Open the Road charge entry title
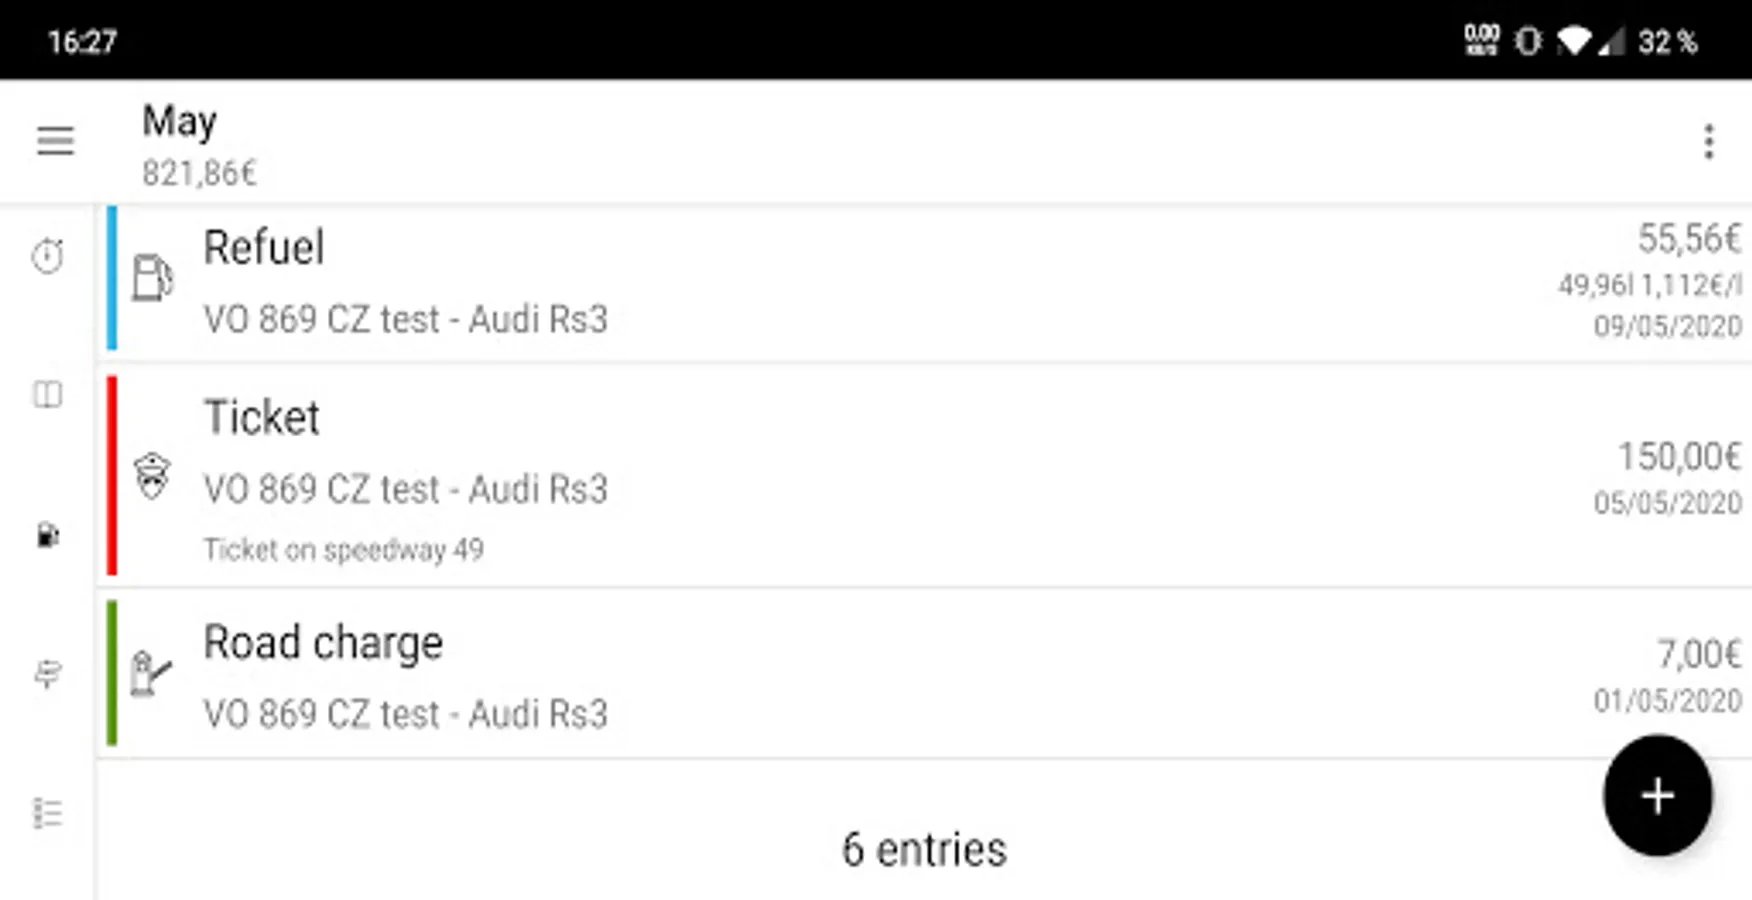 [322, 642]
